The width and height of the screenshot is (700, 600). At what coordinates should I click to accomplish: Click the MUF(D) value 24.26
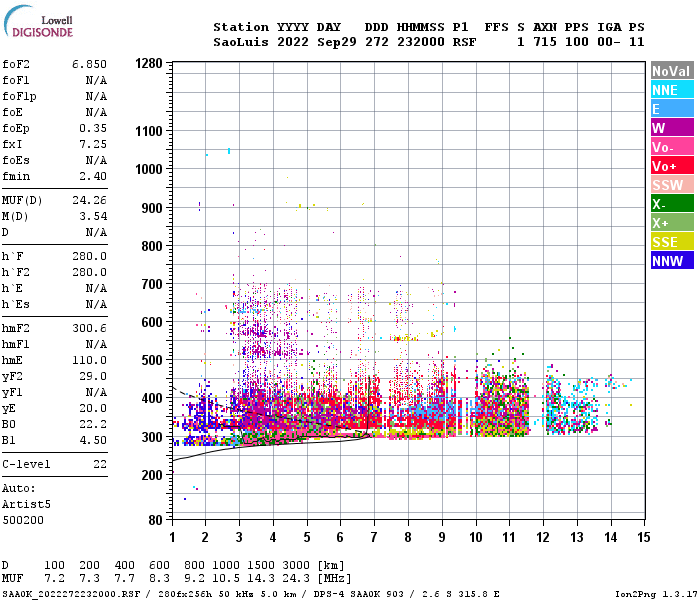(x=89, y=200)
